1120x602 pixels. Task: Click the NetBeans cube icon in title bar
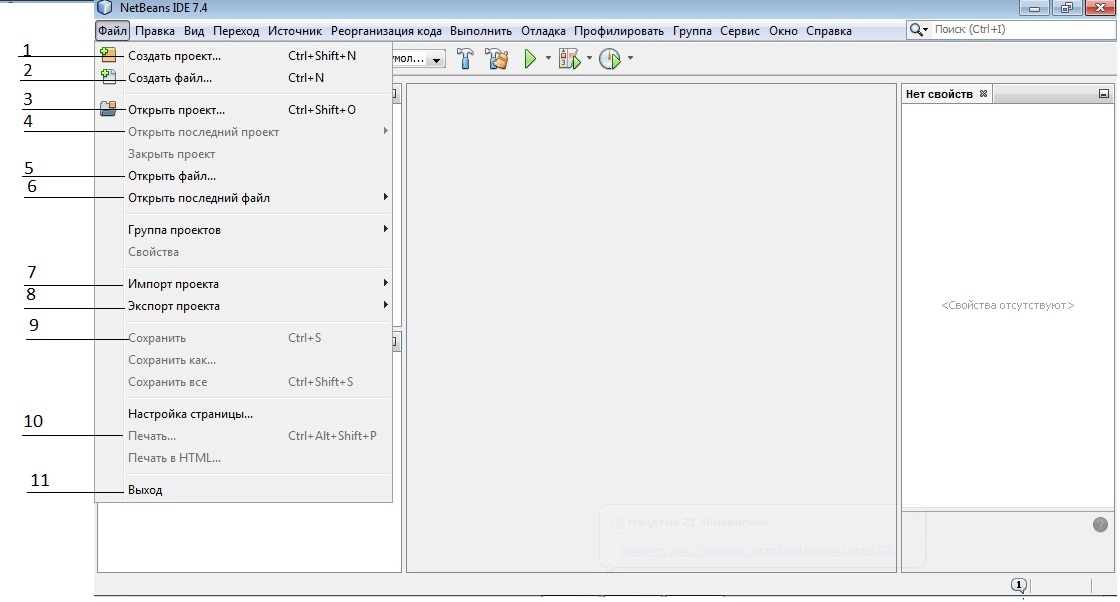tap(105, 8)
